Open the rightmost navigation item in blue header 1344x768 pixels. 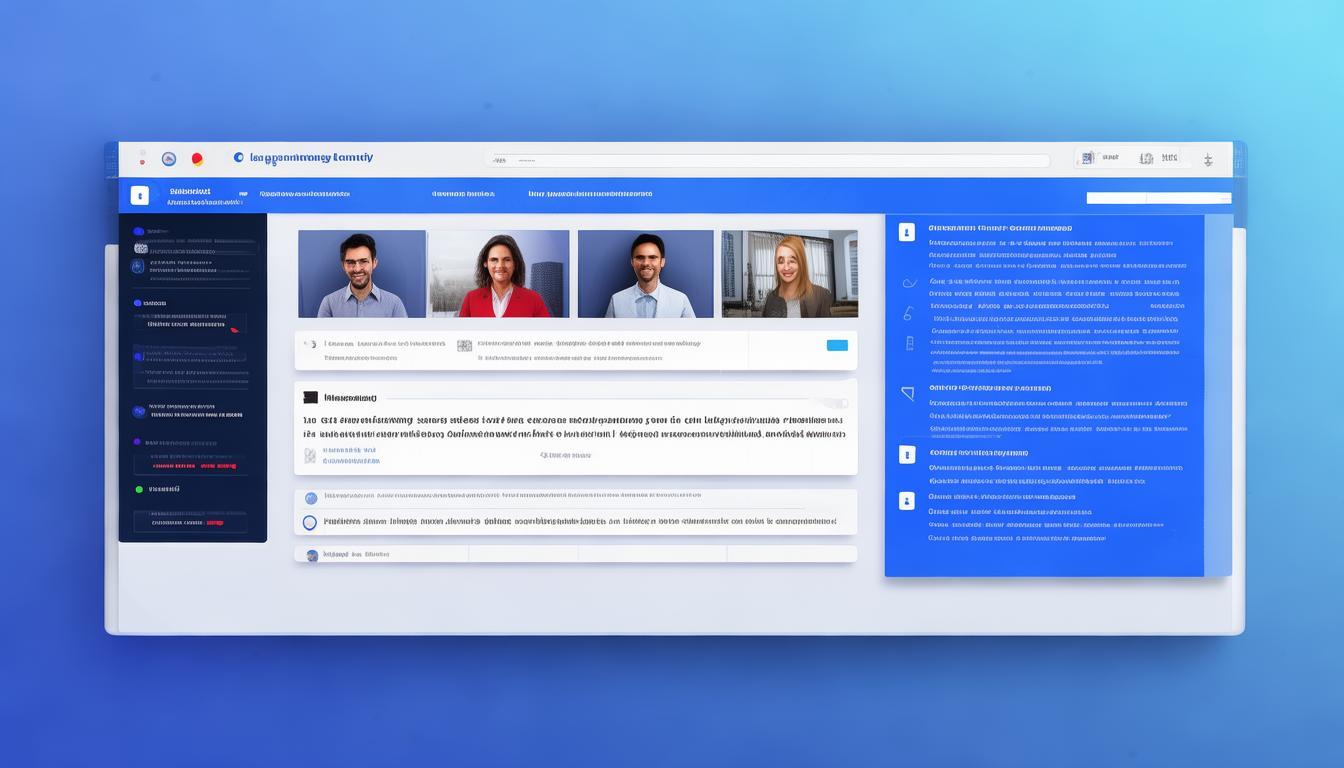590,194
